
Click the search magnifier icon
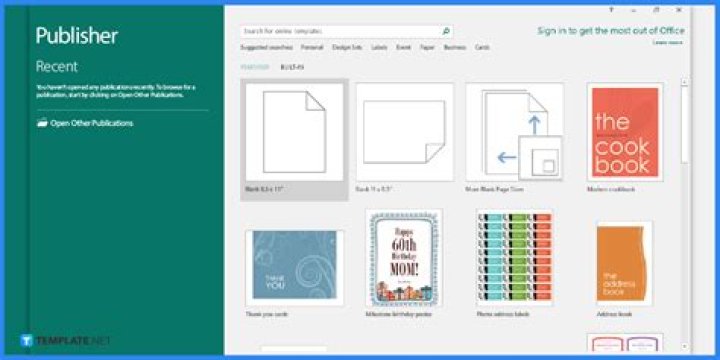coord(445,31)
